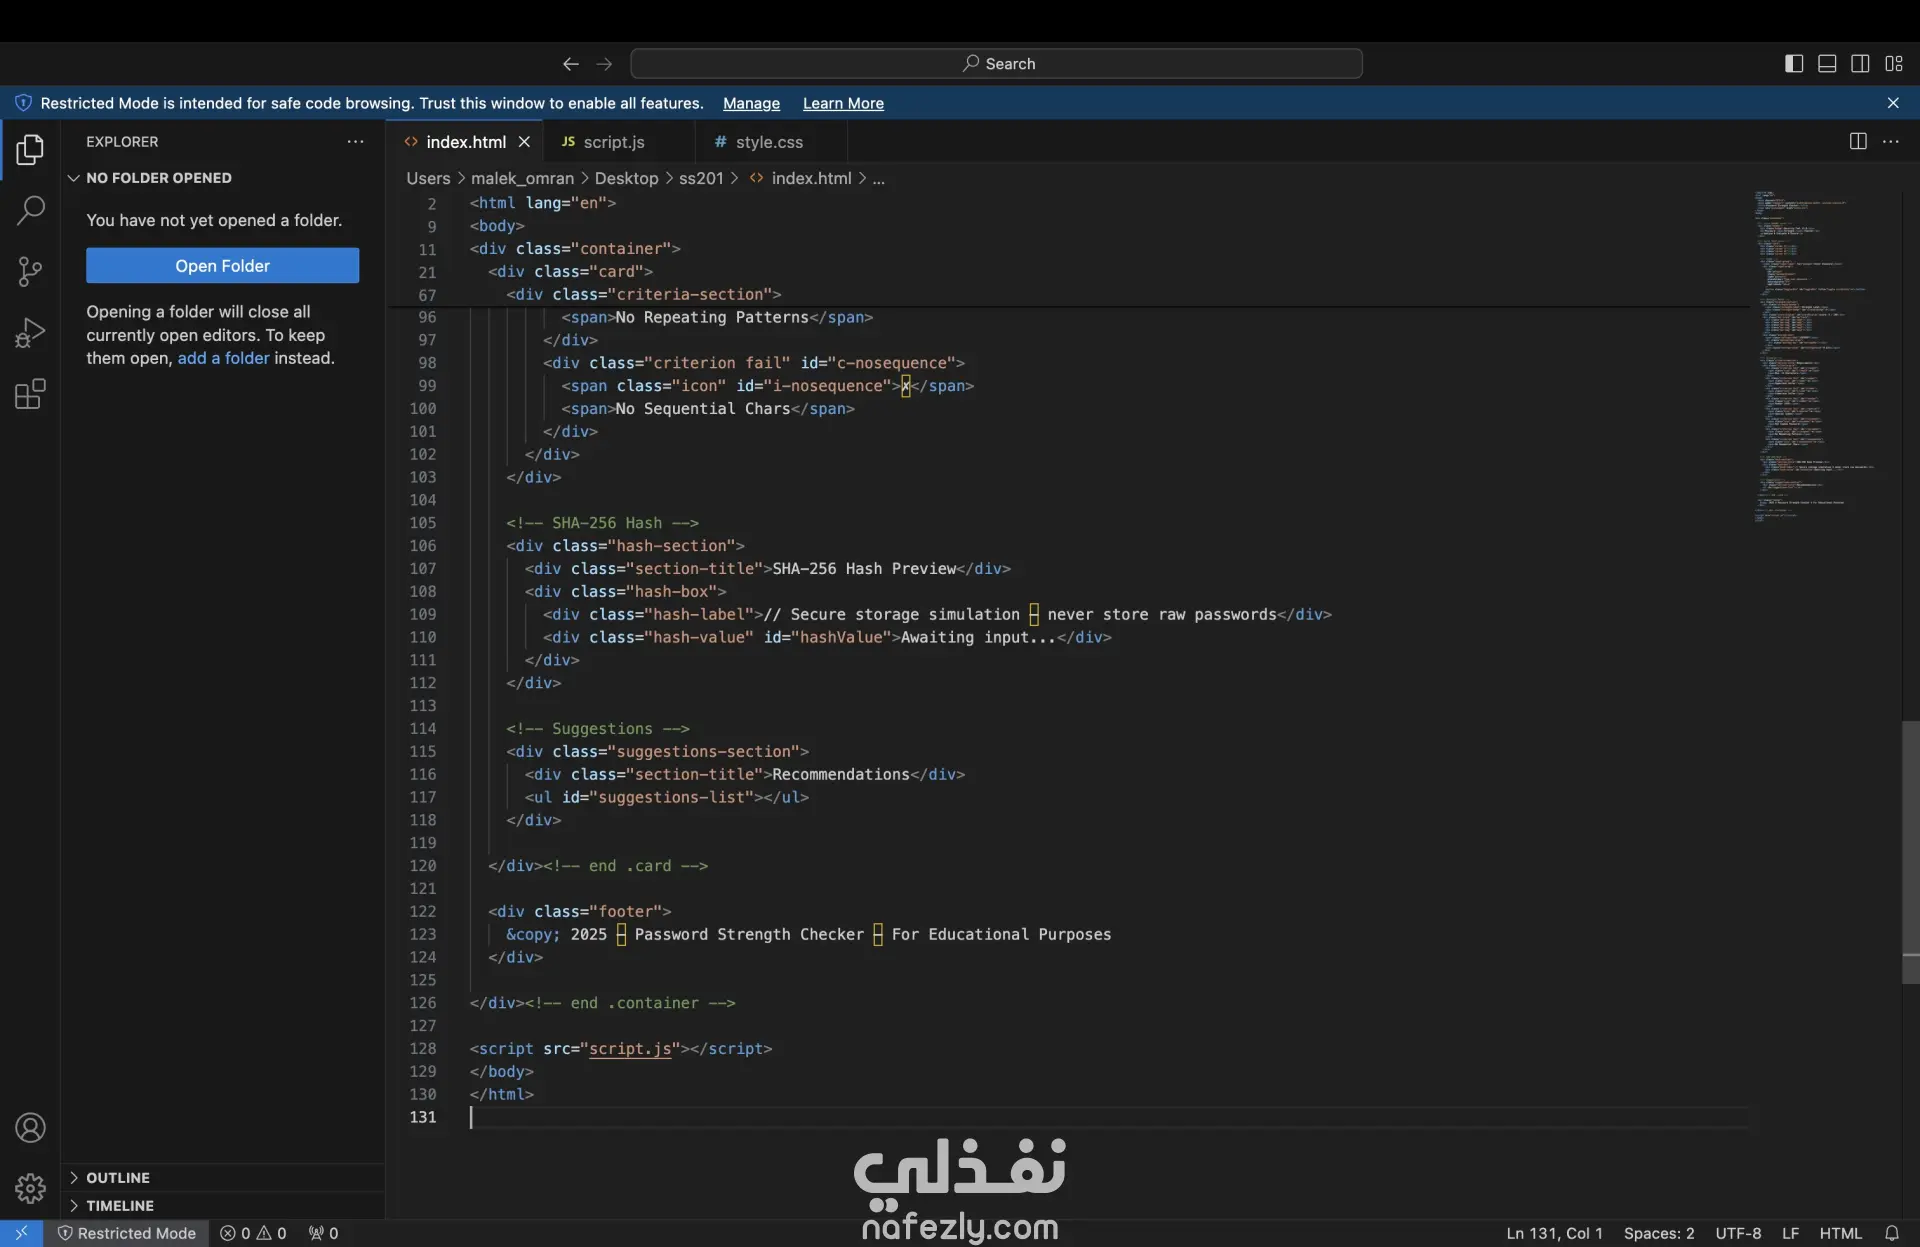Click the Learn More link
This screenshot has height=1247, width=1920.
click(x=843, y=103)
